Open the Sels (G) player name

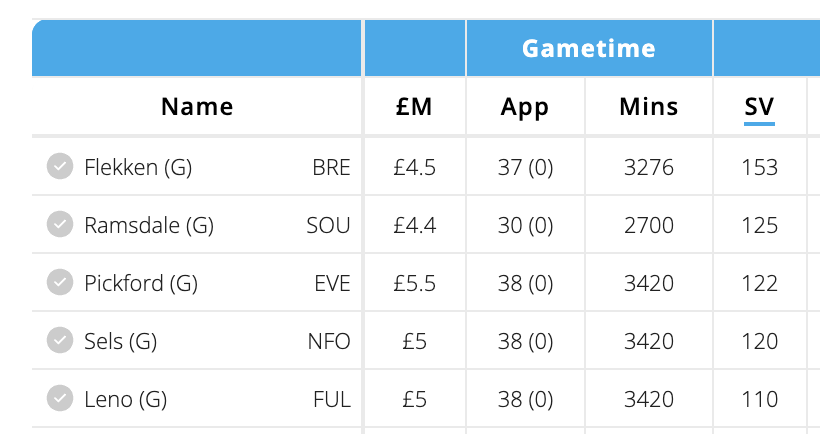click(121, 341)
